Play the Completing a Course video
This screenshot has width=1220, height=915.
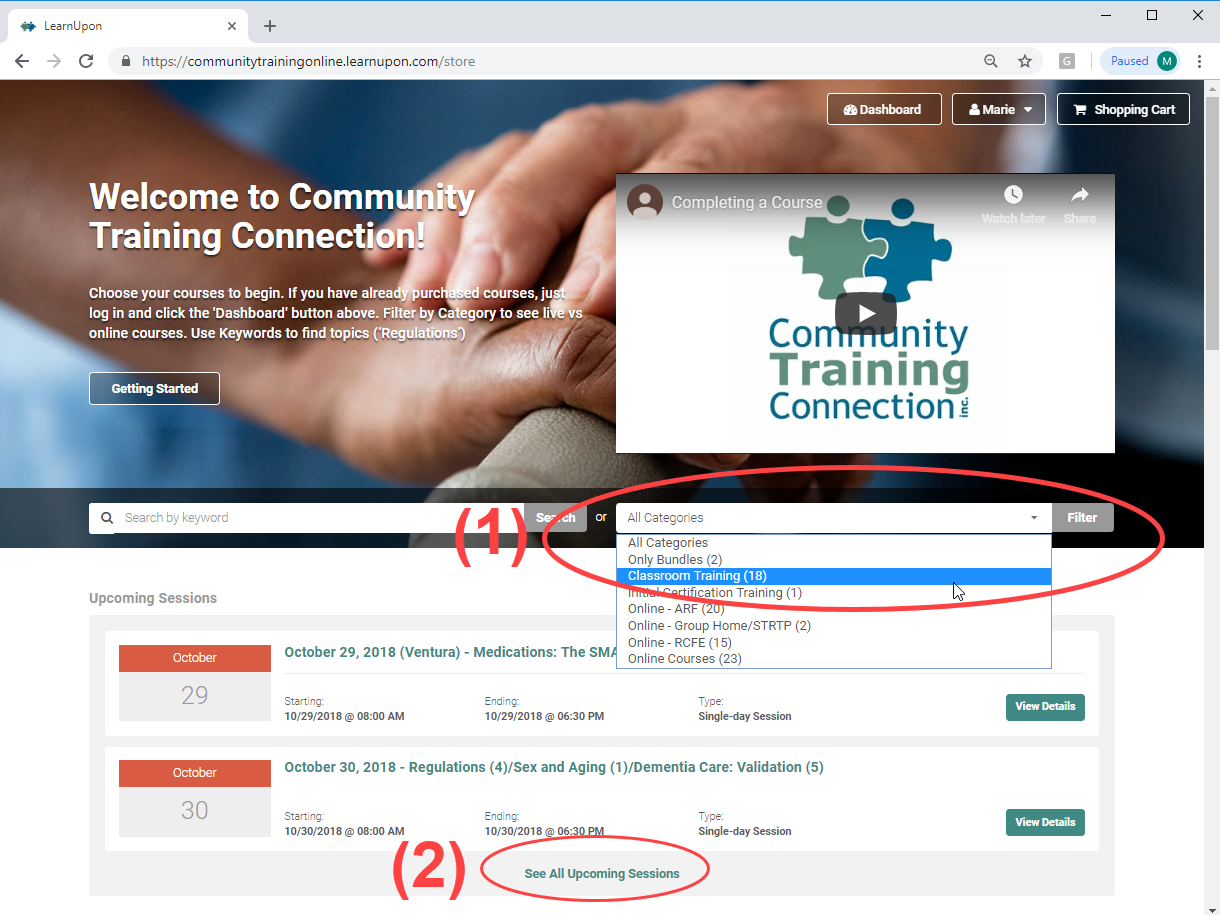(865, 312)
